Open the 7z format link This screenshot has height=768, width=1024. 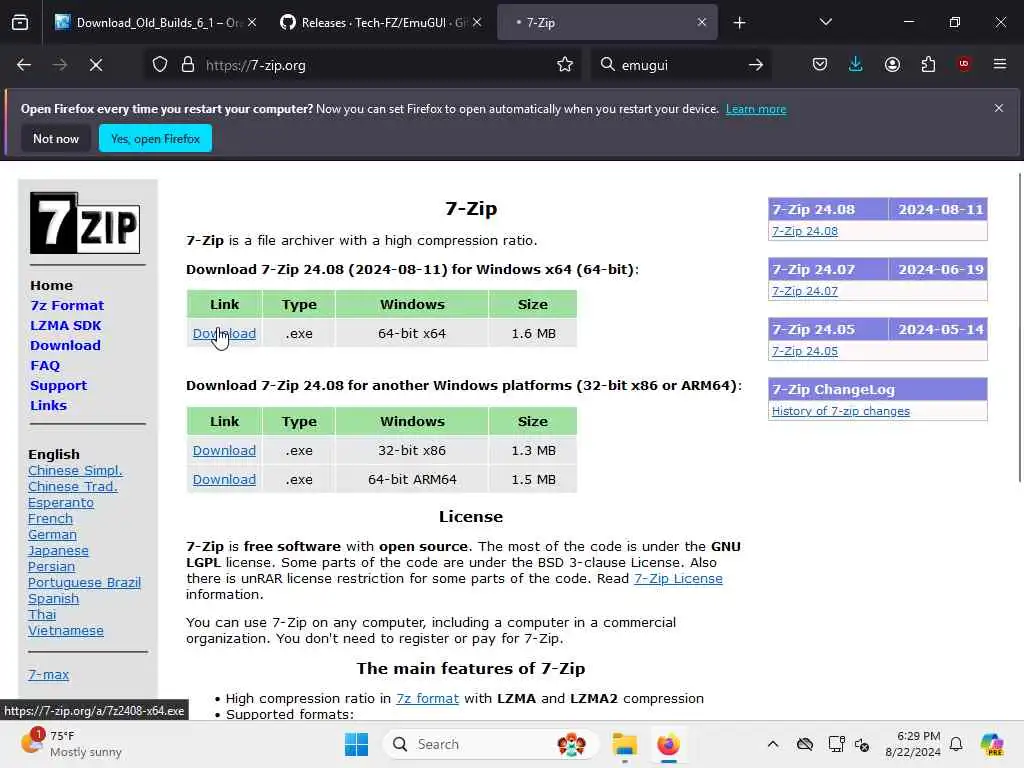pos(427,699)
